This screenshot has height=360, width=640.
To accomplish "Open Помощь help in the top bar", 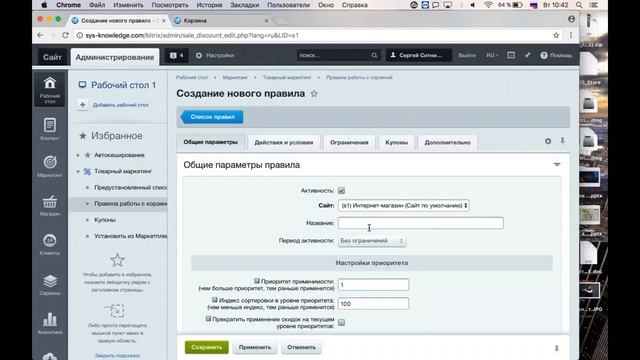I will tap(556, 55).
